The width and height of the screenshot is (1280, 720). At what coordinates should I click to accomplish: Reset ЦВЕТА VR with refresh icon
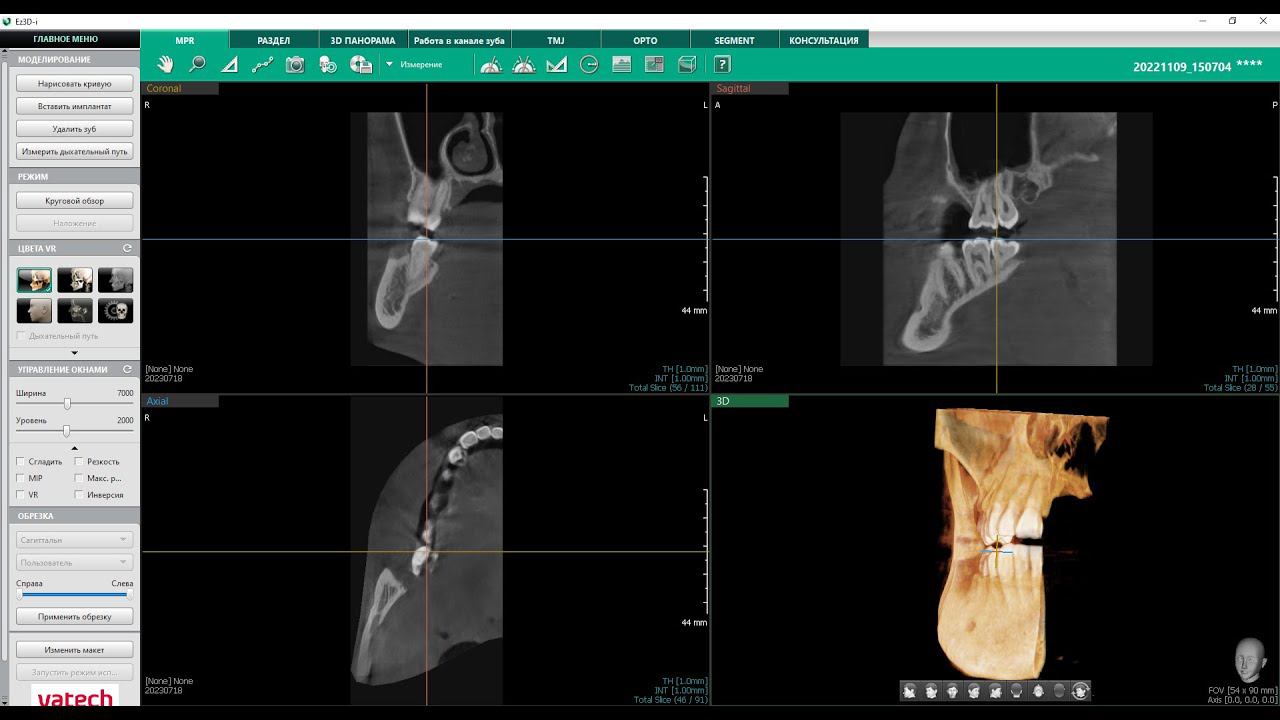click(x=127, y=248)
